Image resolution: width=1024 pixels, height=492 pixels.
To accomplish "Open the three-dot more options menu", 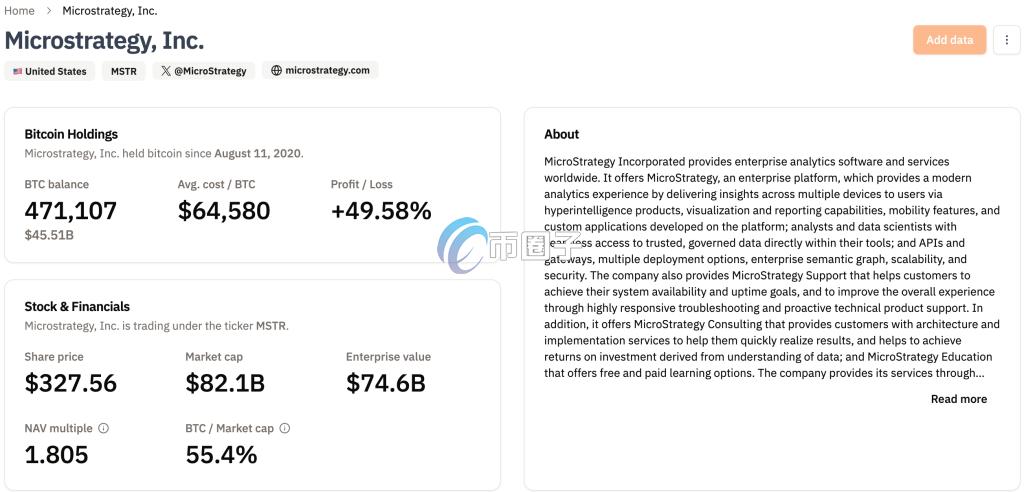I will coord(1006,40).
